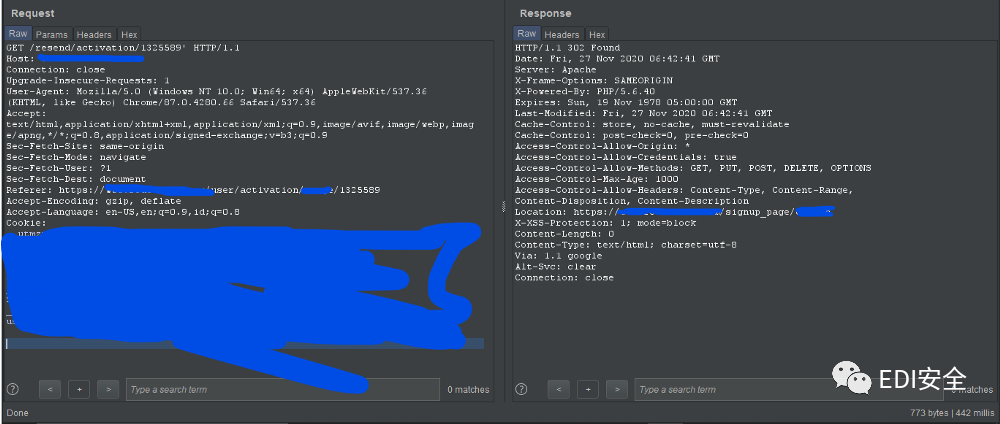Click the Done status bar text
Image resolution: width=1000 pixels, height=424 pixels.
tap(17, 413)
